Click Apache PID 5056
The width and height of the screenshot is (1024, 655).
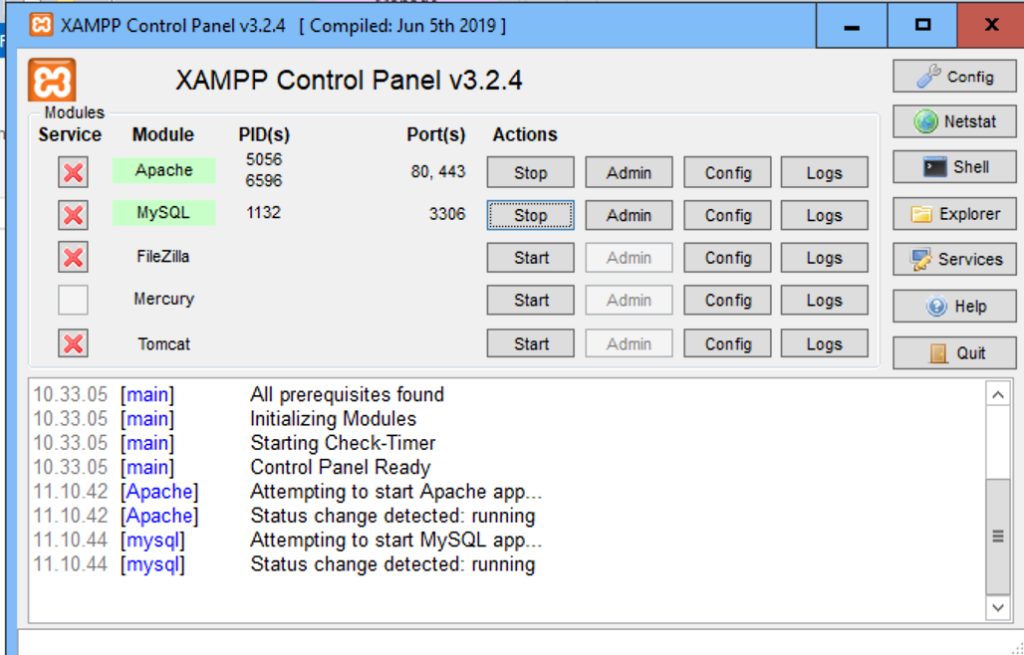coord(264,159)
